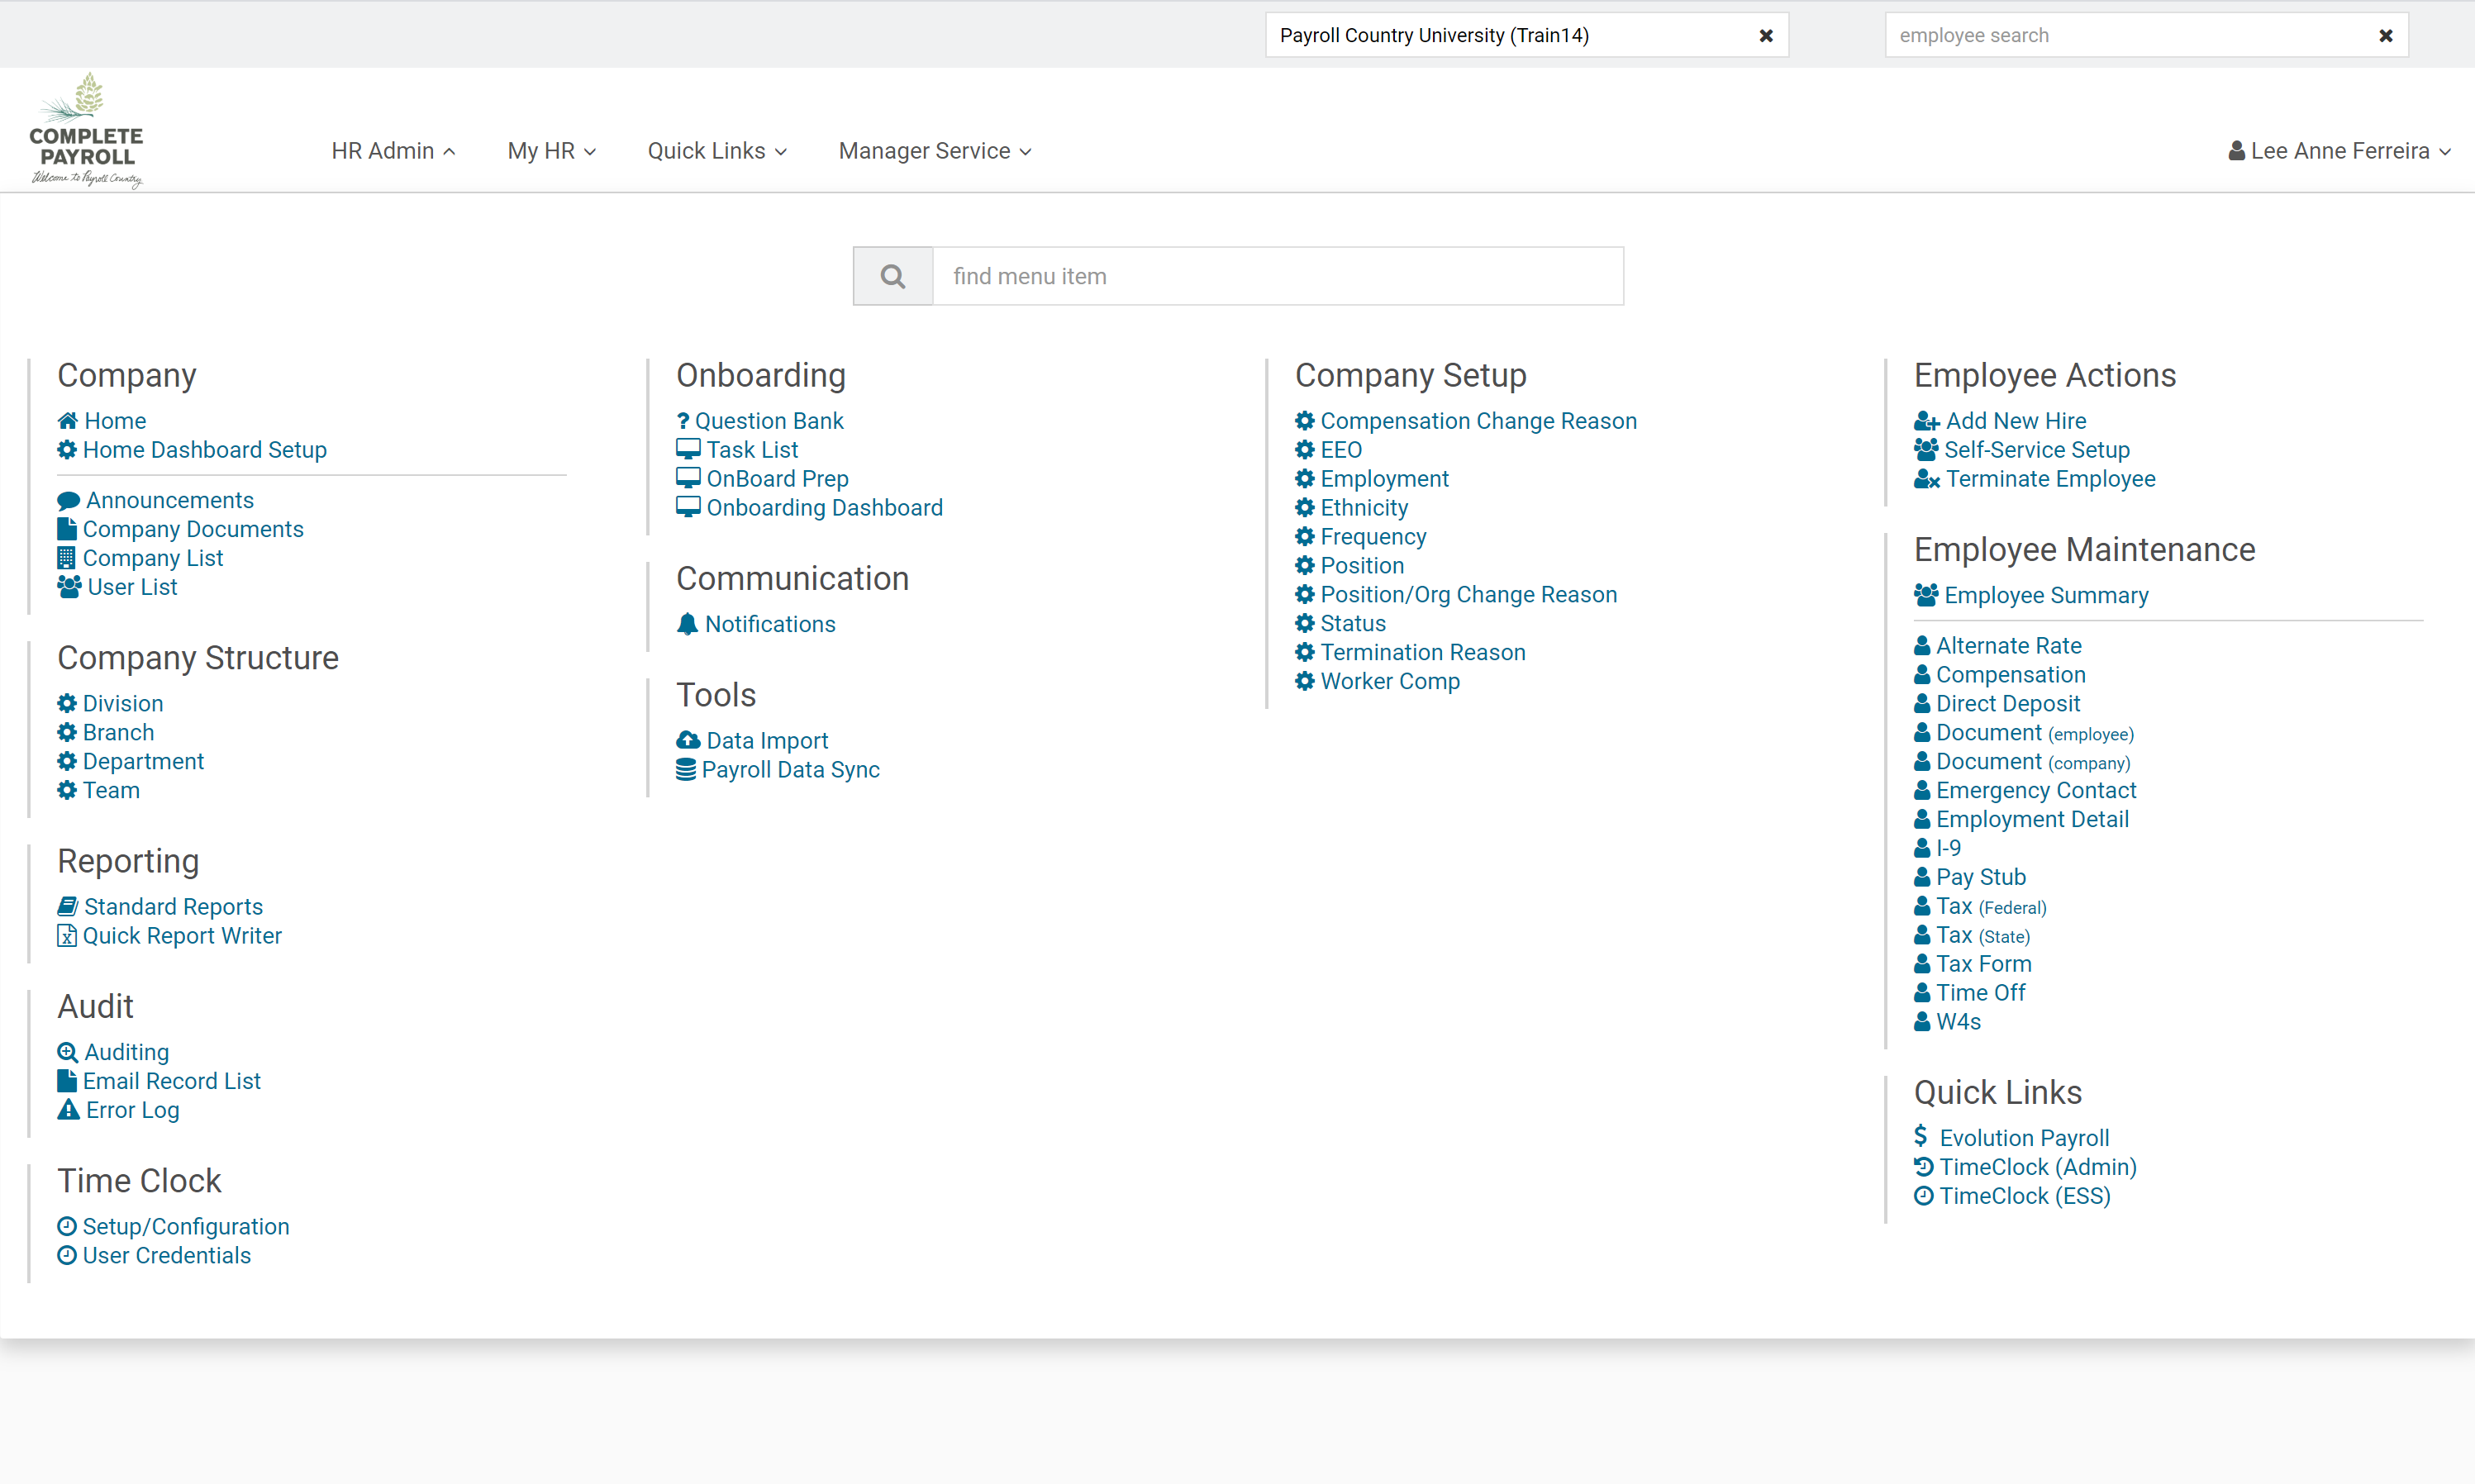Open the Quick Links dropdown menu

click(717, 151)
